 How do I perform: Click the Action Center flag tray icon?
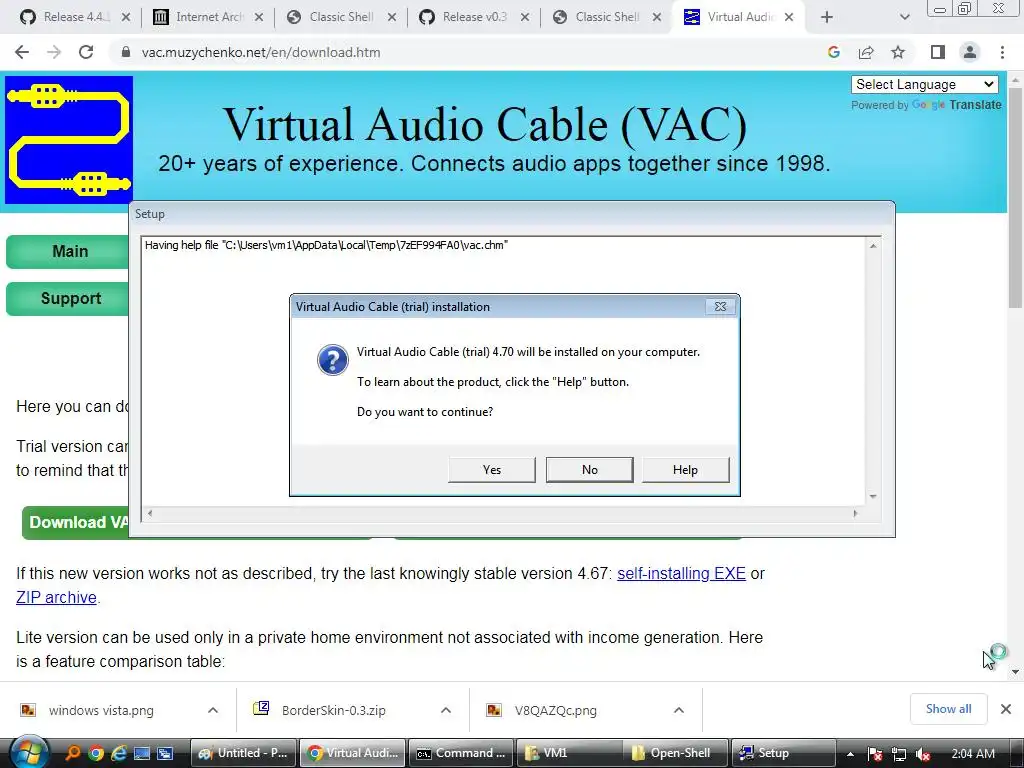[x=875, y=754]
